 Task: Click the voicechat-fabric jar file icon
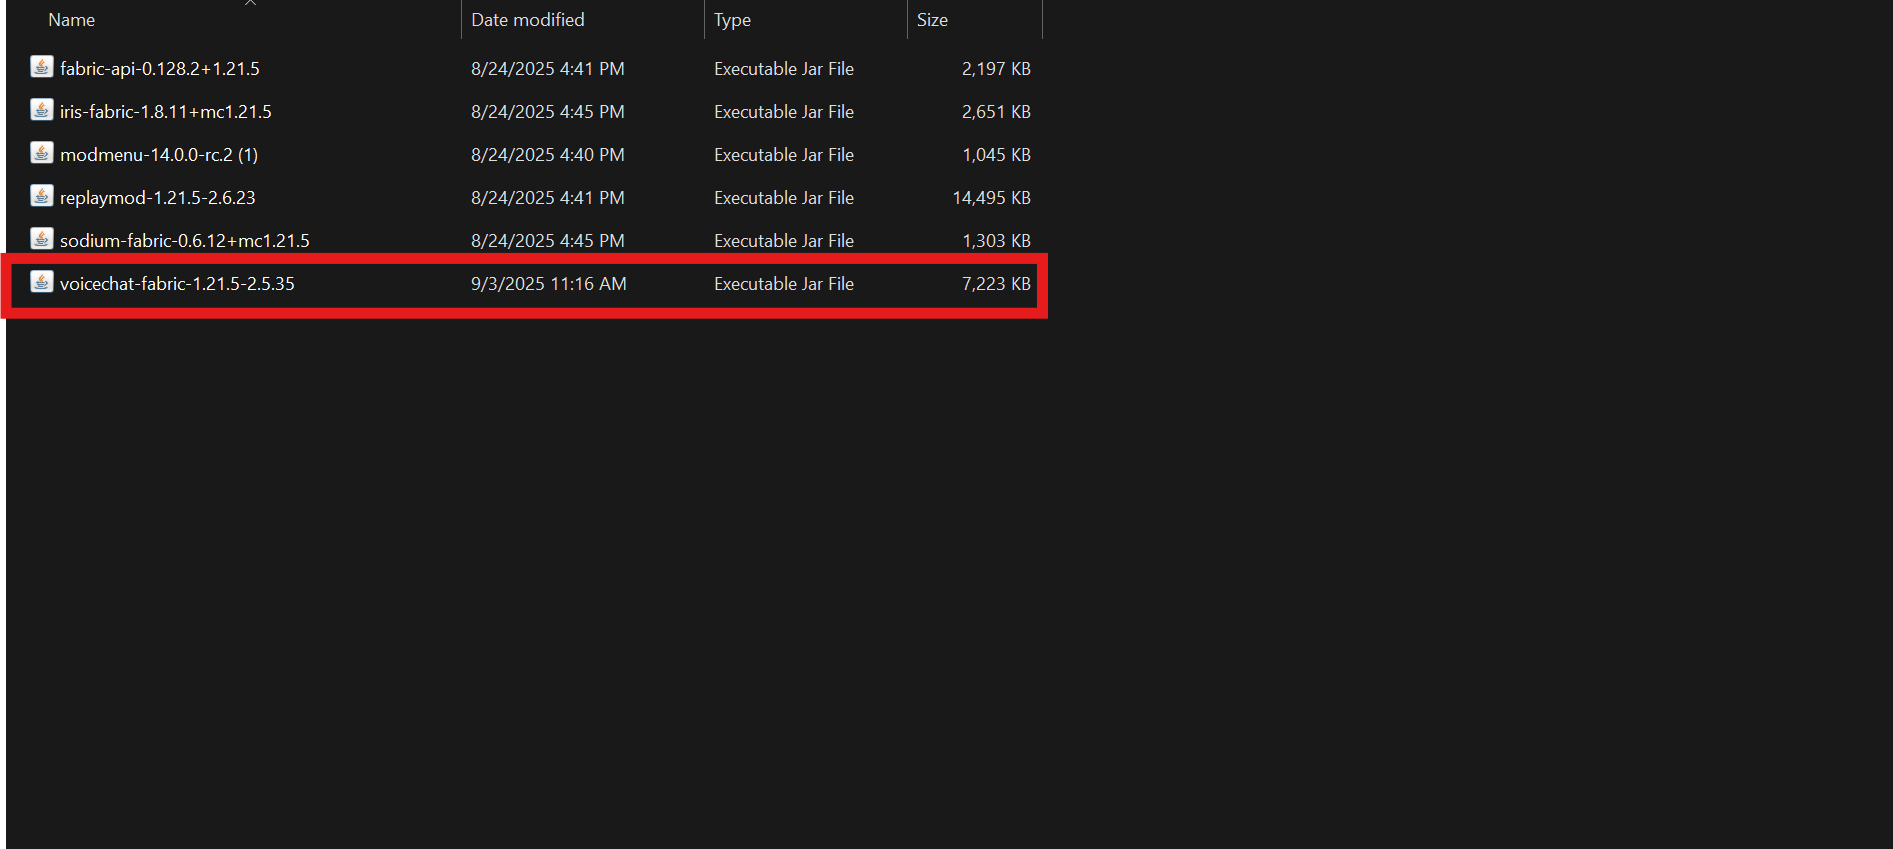(x=41, y=282)
